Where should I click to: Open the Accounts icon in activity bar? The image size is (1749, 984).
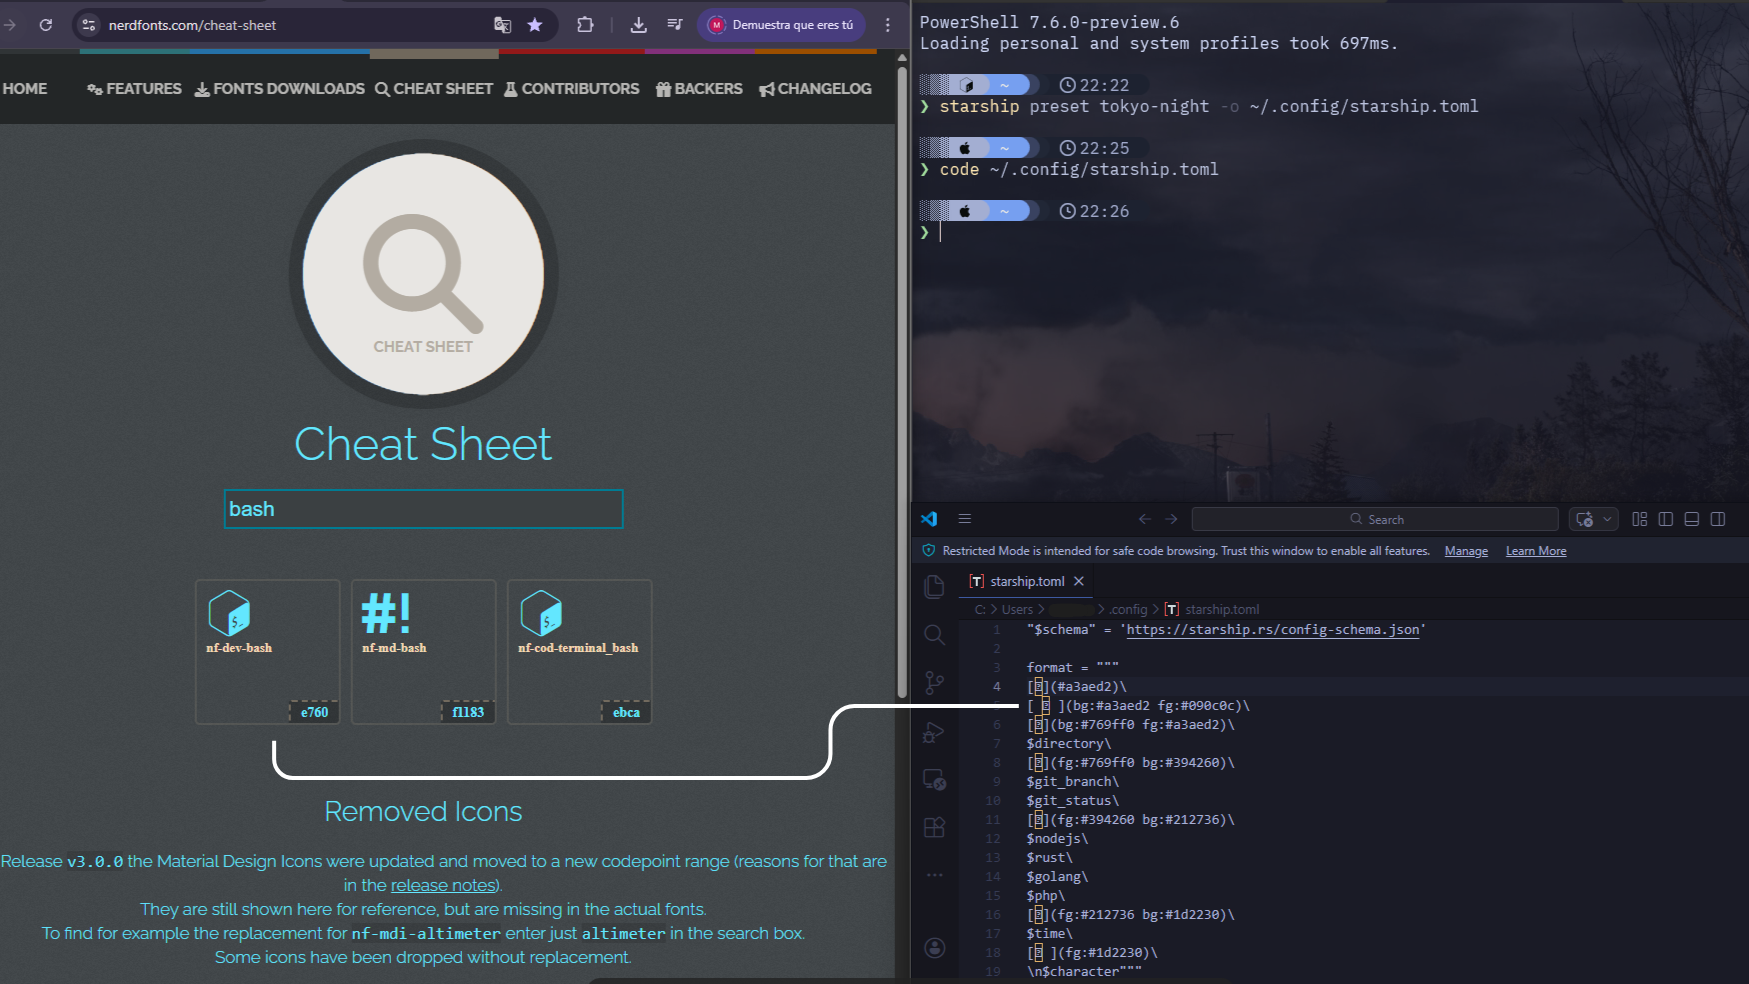click(x=934, y=948)
